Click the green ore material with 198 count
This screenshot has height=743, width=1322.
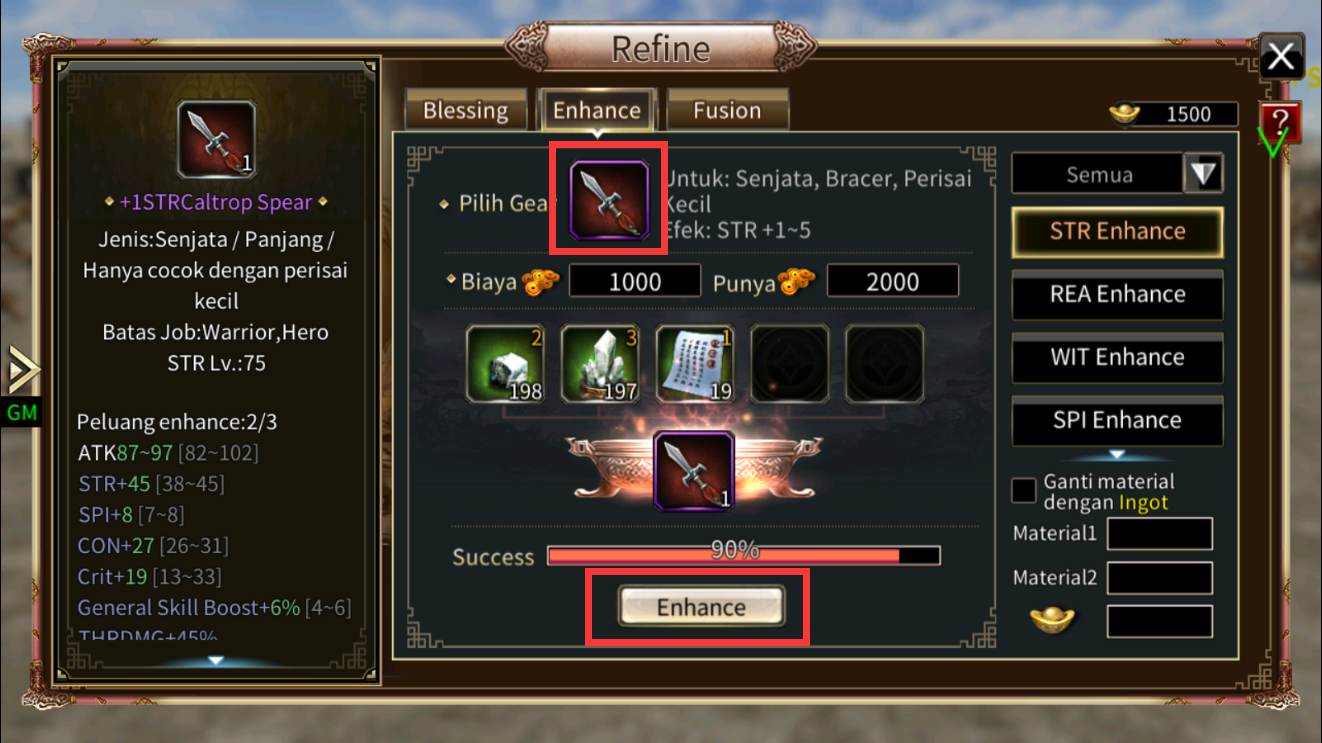(x=504, y=364)
